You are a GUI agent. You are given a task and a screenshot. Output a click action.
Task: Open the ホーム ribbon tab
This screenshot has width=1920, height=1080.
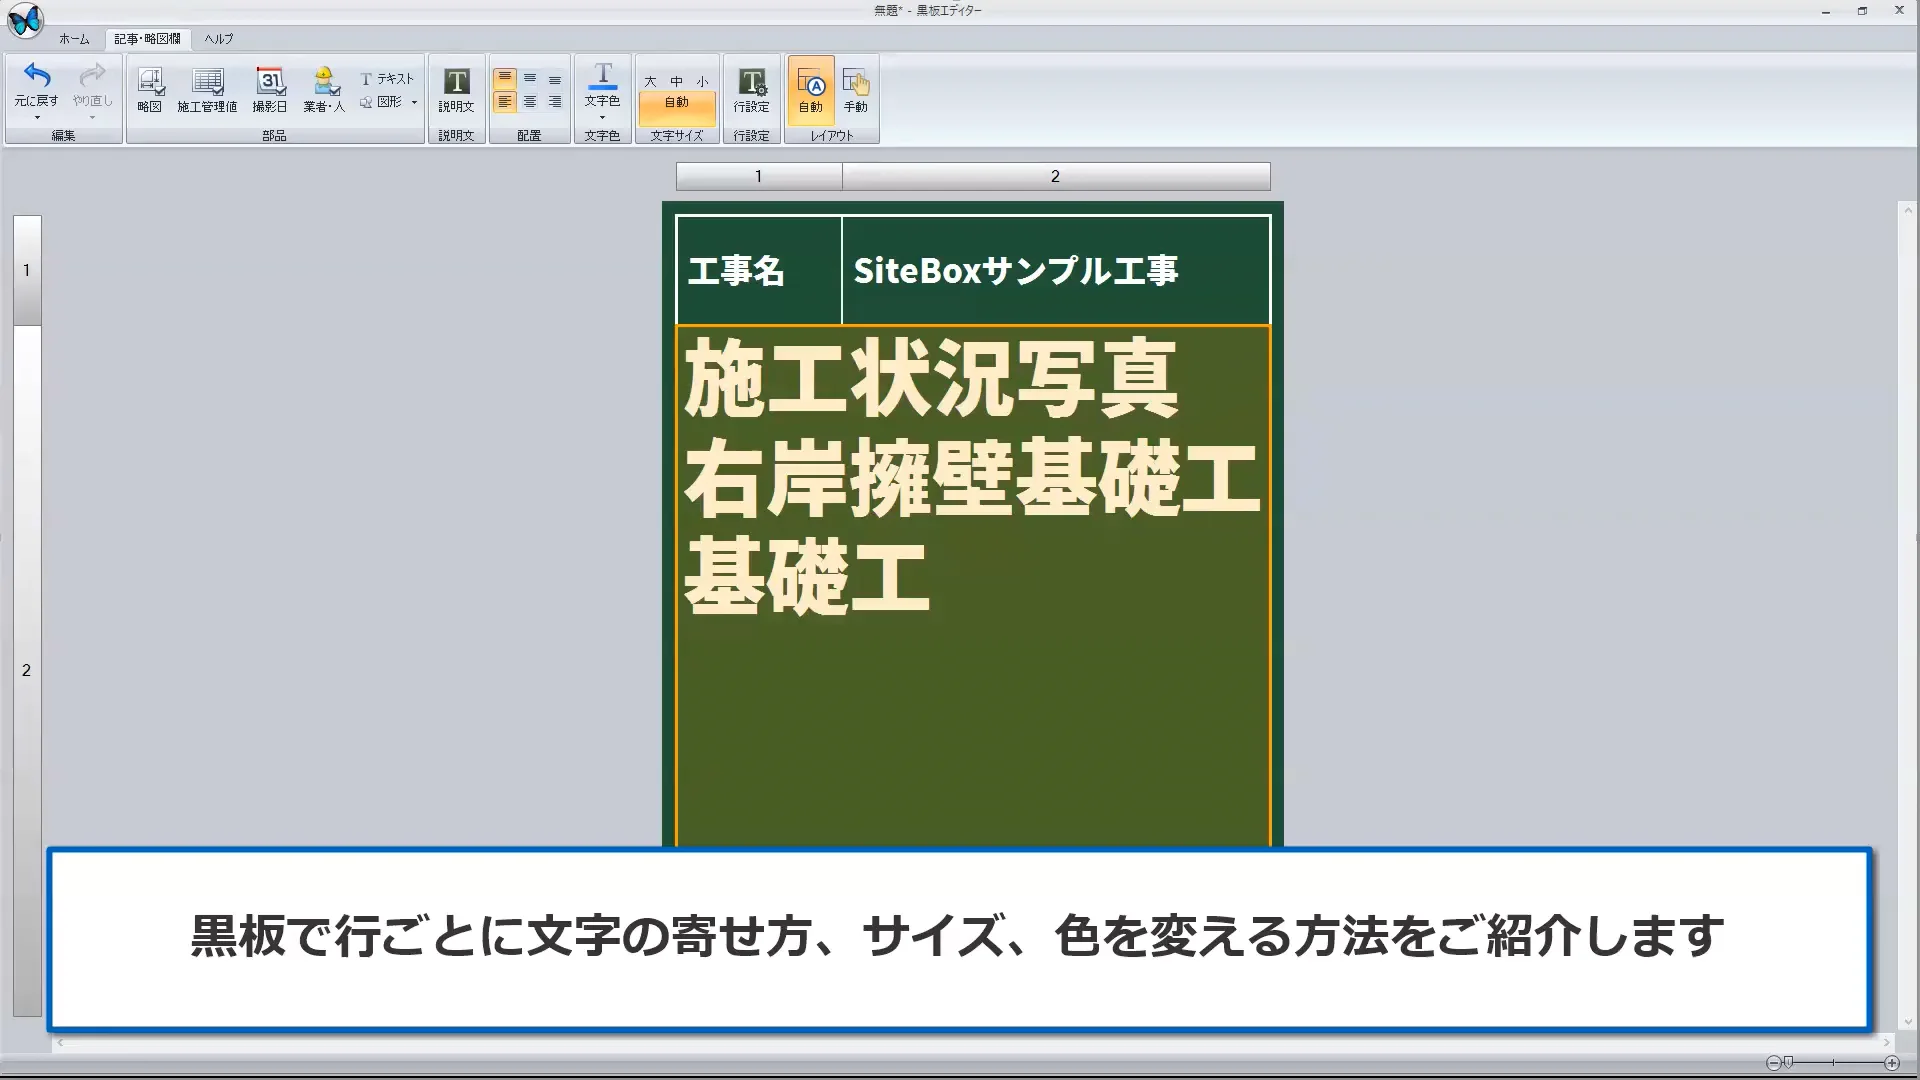74,39
